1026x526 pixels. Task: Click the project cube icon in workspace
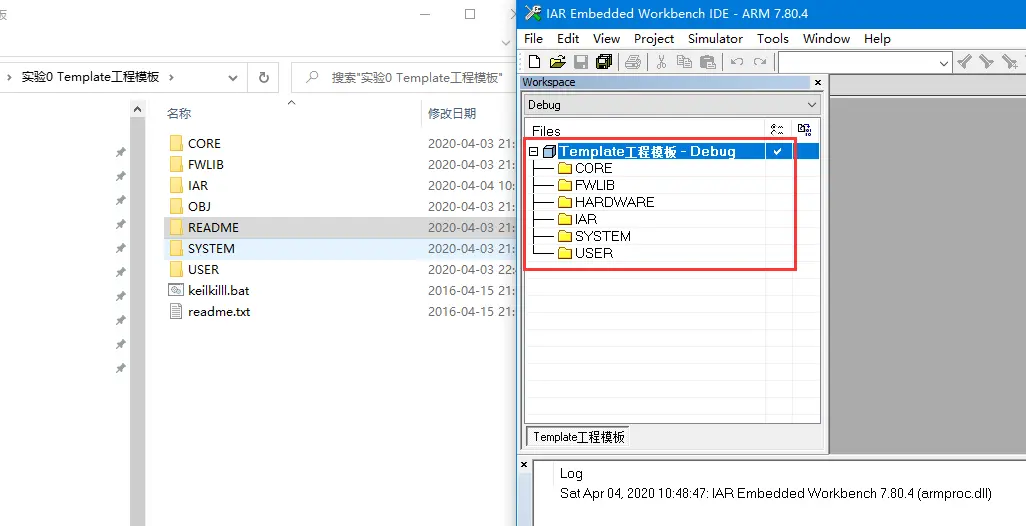(550, 152)
